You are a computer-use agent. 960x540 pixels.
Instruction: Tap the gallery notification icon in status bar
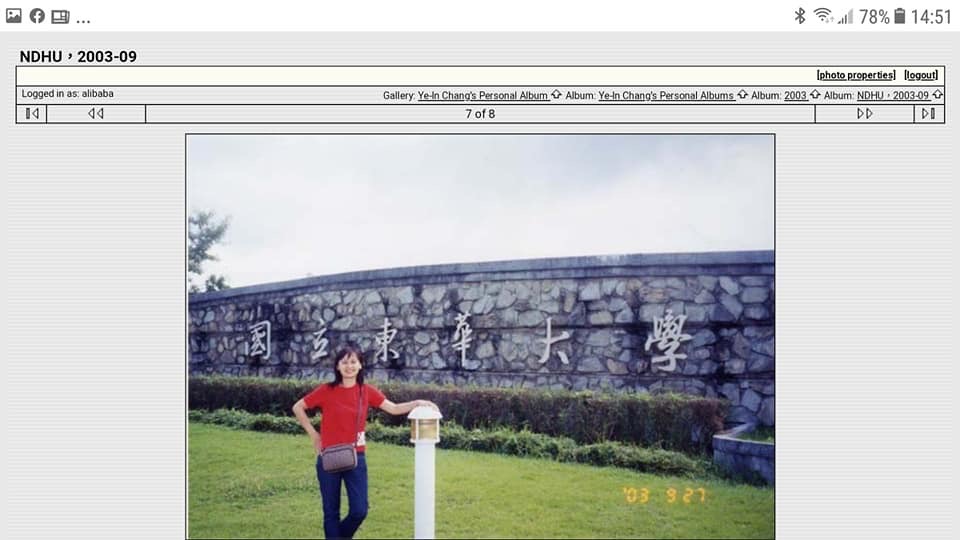(x=13, y=16)
